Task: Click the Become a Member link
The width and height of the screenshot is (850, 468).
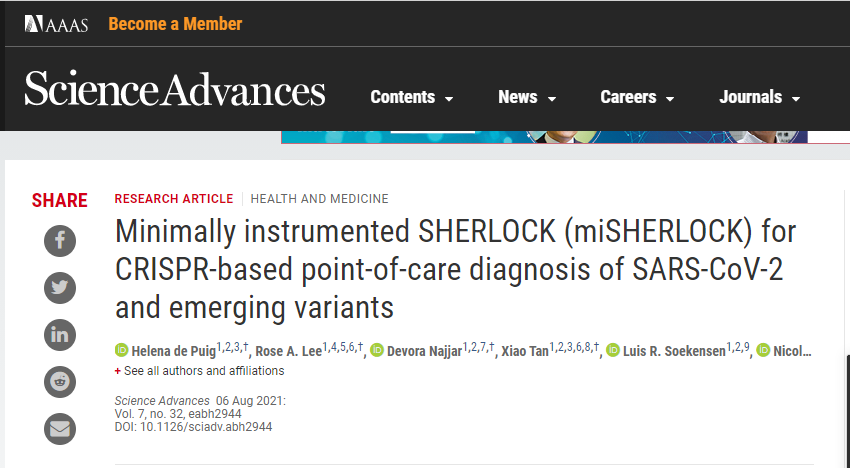Action: coord(175,24)
